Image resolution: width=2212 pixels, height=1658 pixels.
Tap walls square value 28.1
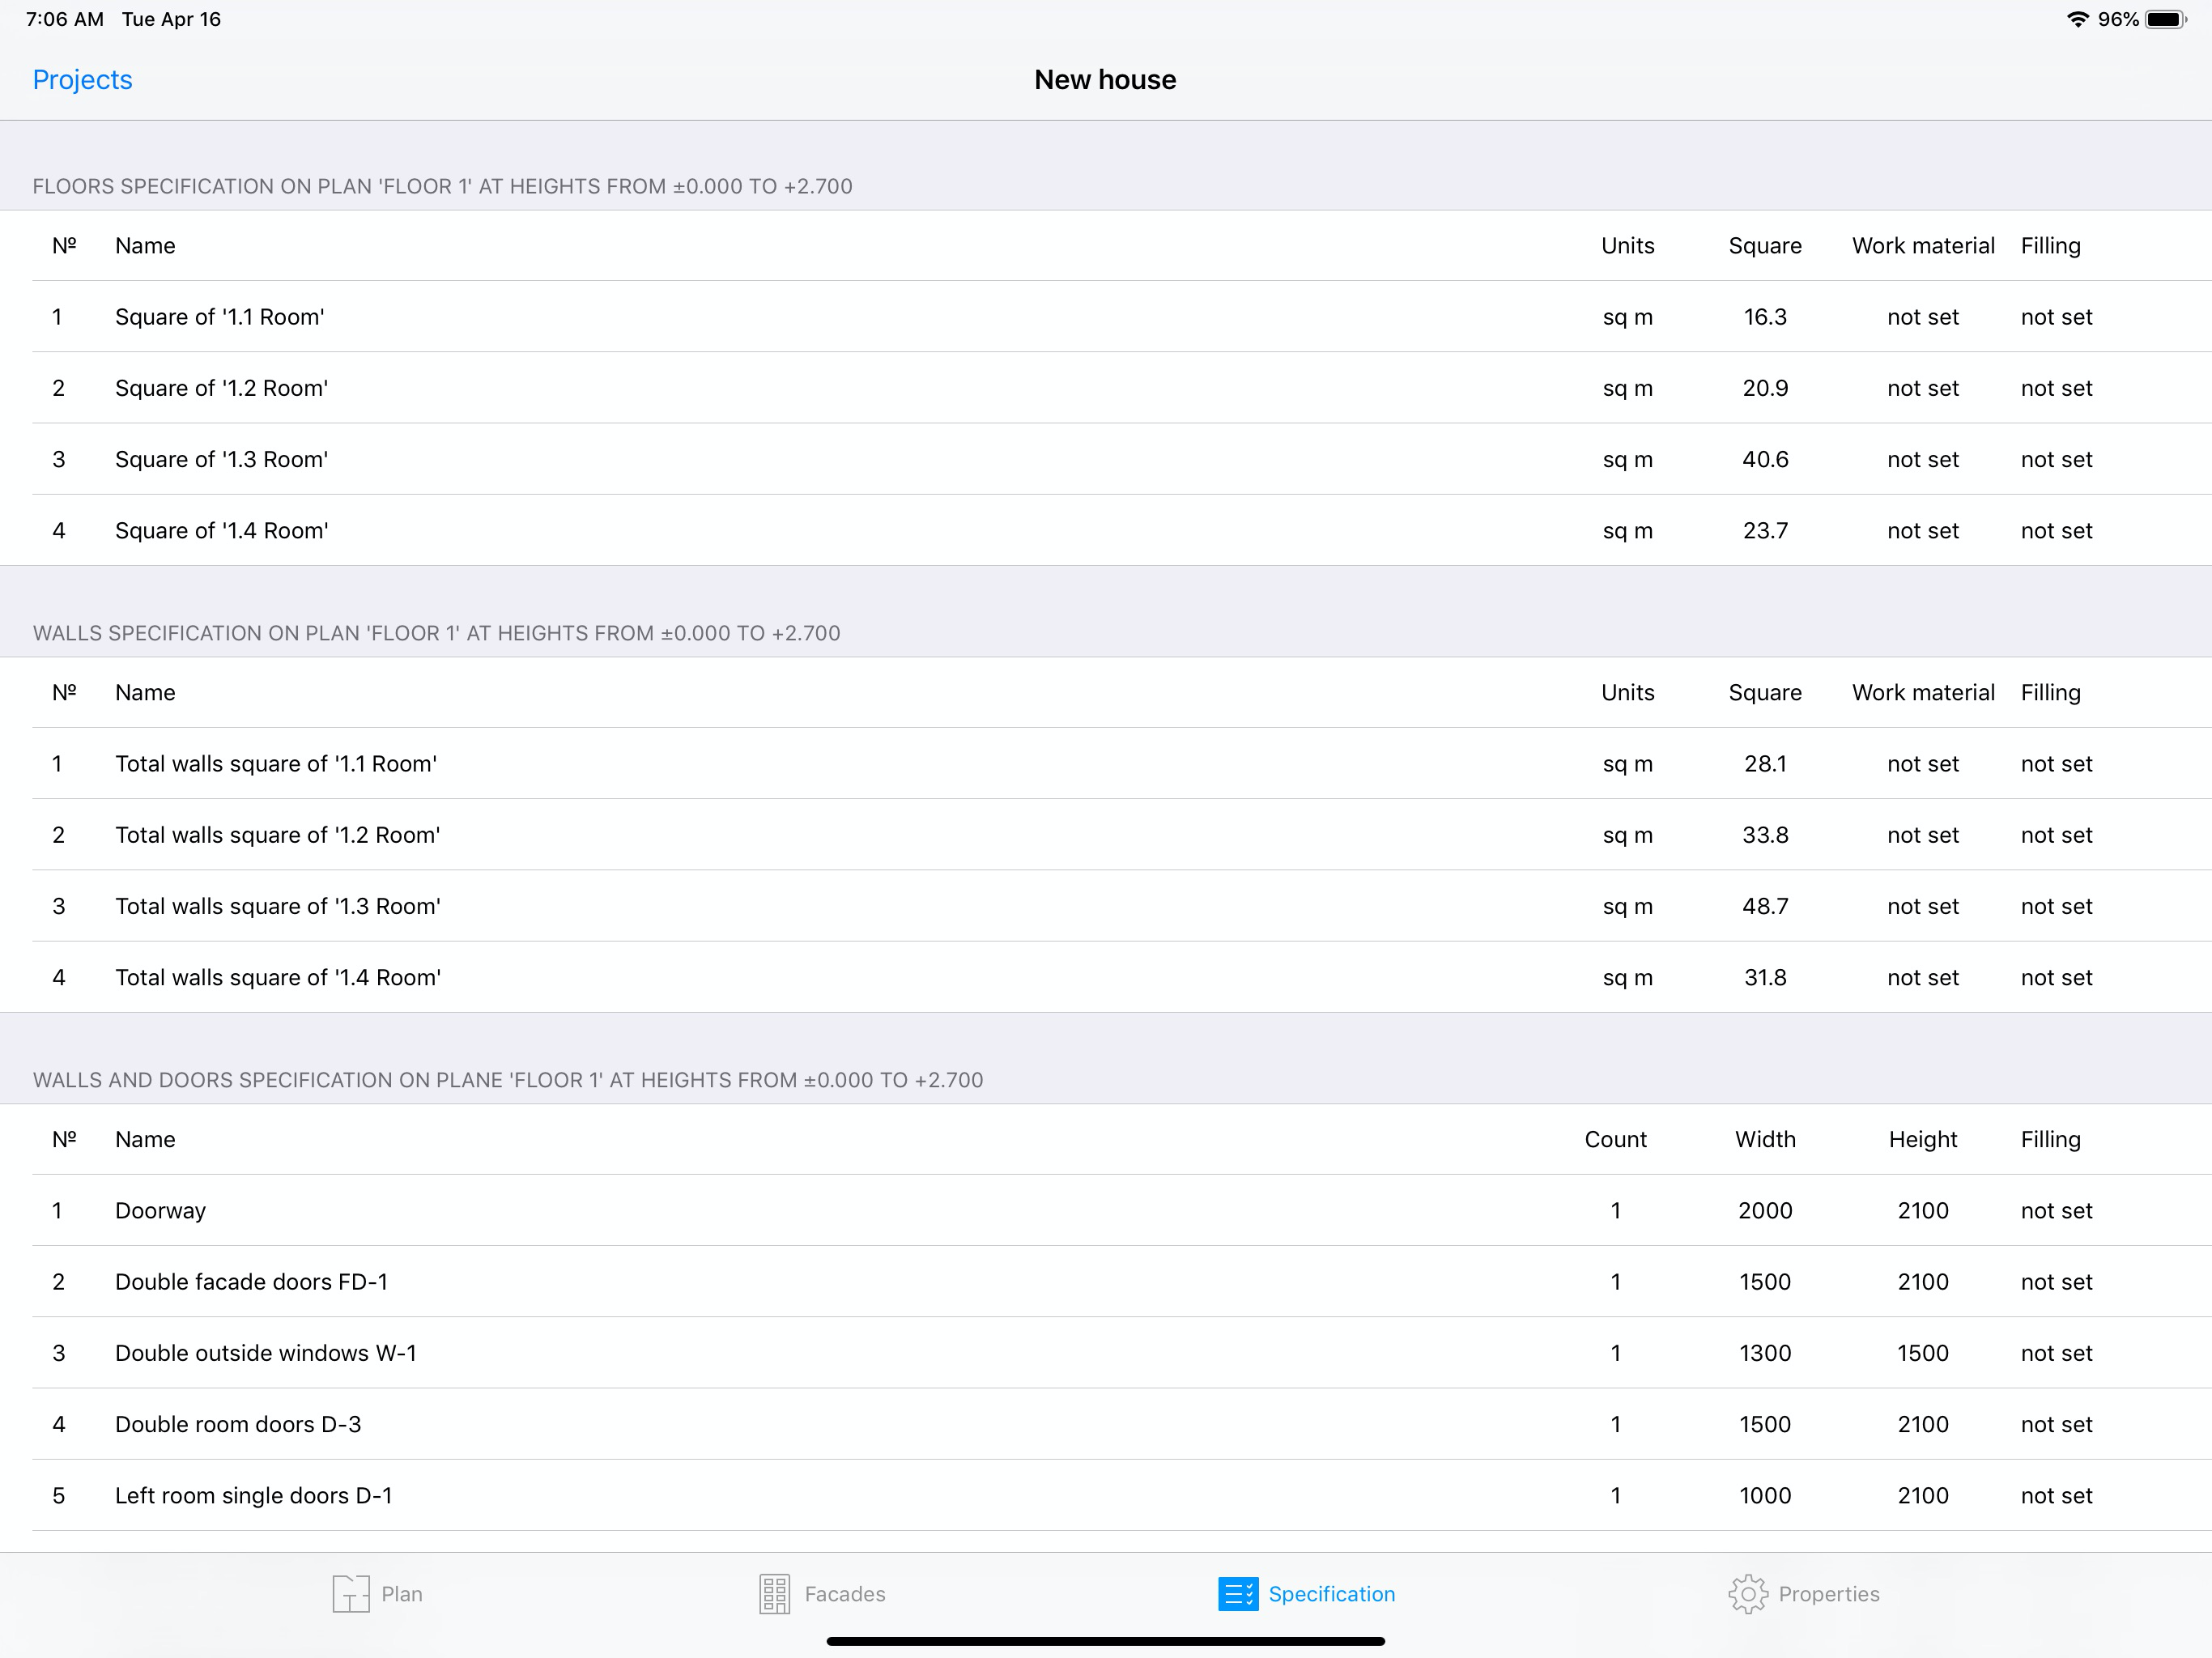coord(1765,763)
